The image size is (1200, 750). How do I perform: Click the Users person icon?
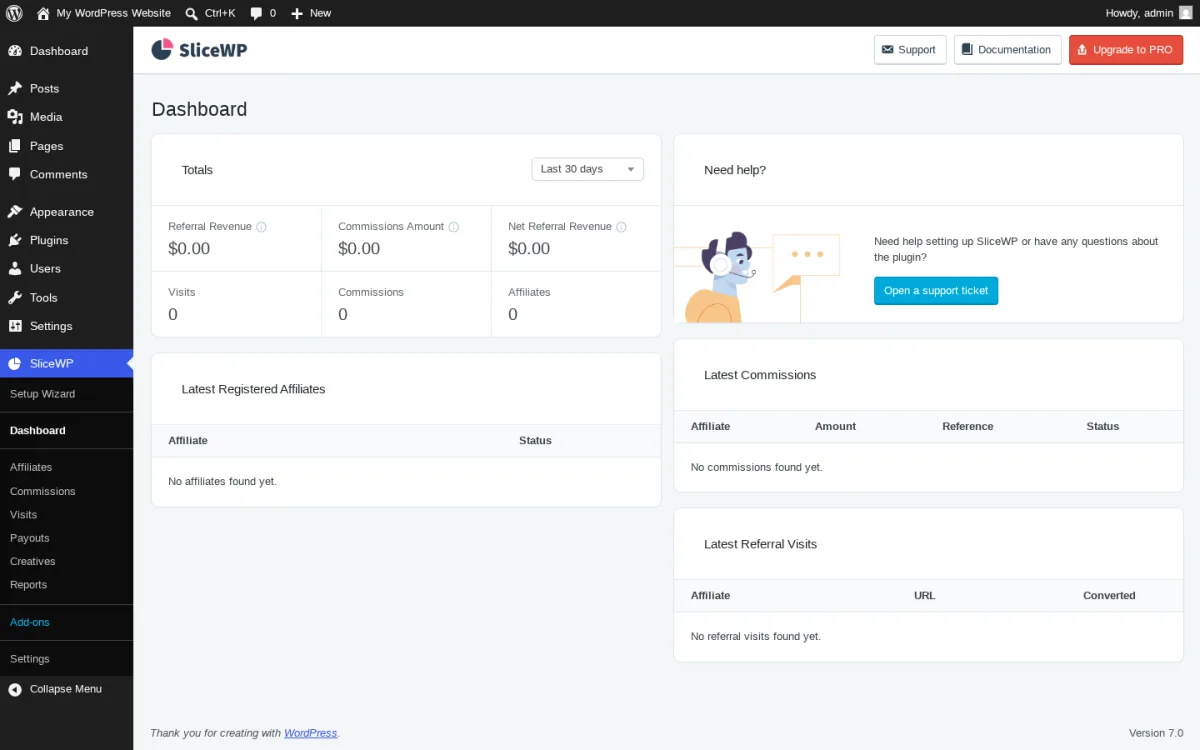pos(15,269)
